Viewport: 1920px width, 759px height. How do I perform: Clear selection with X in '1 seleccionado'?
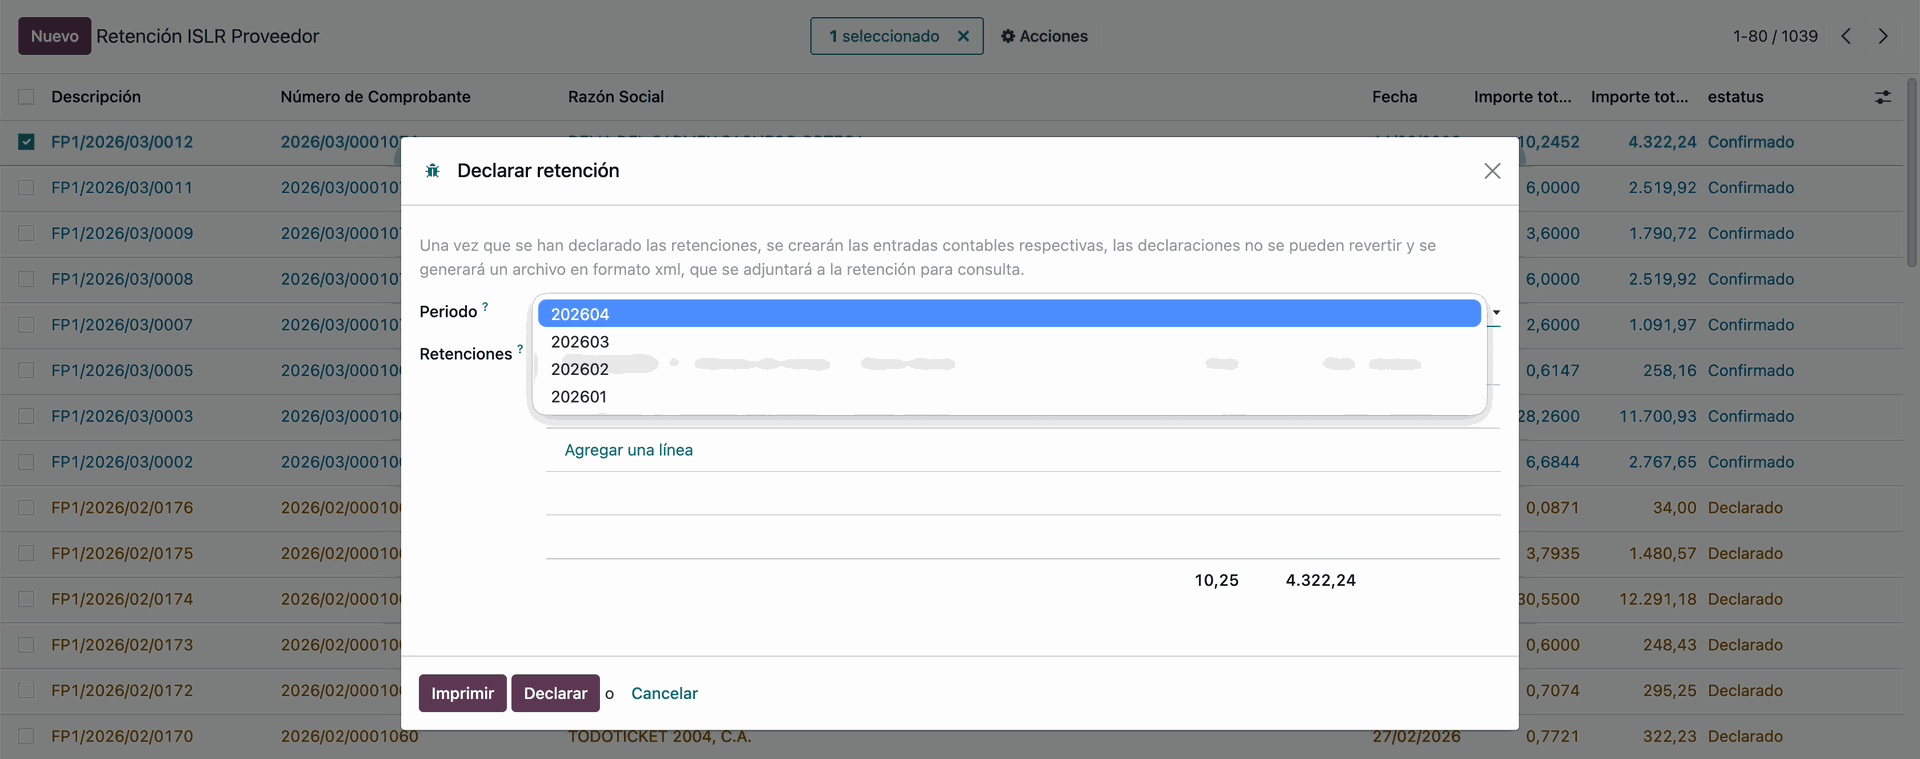point(963,36)
